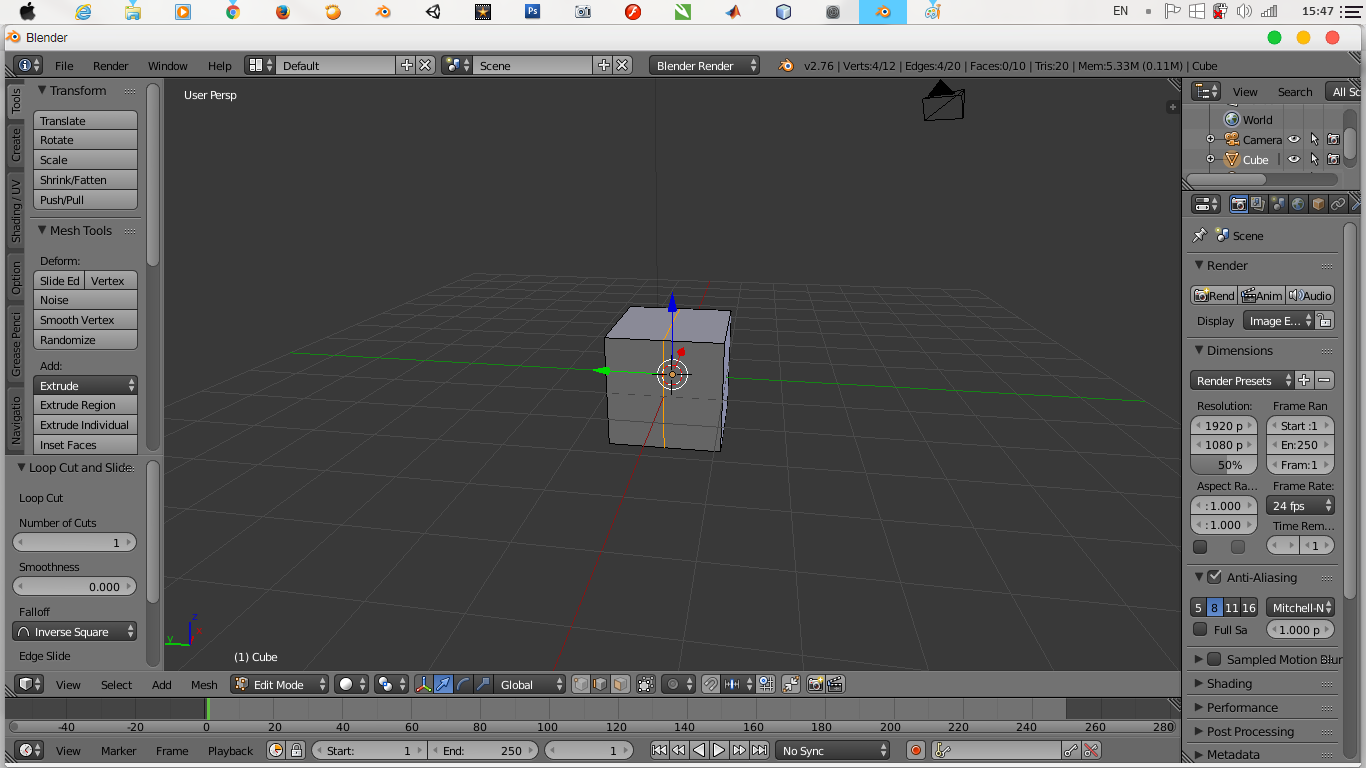
Task: Click the End frame field in the timeline
Action: click(486, 750)
